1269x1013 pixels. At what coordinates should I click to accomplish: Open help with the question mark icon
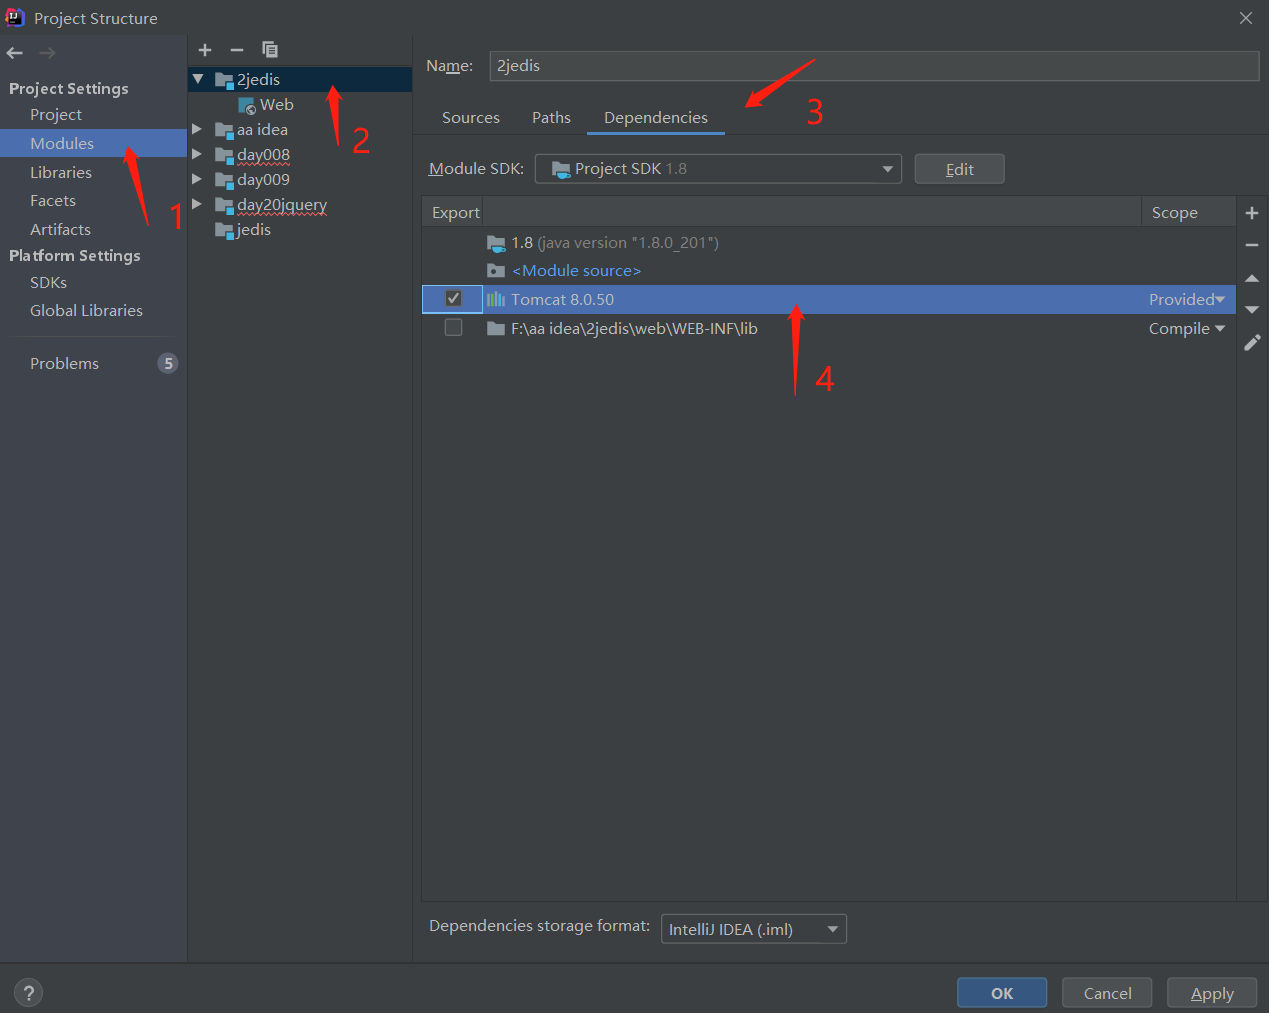[x=29, y=993]
